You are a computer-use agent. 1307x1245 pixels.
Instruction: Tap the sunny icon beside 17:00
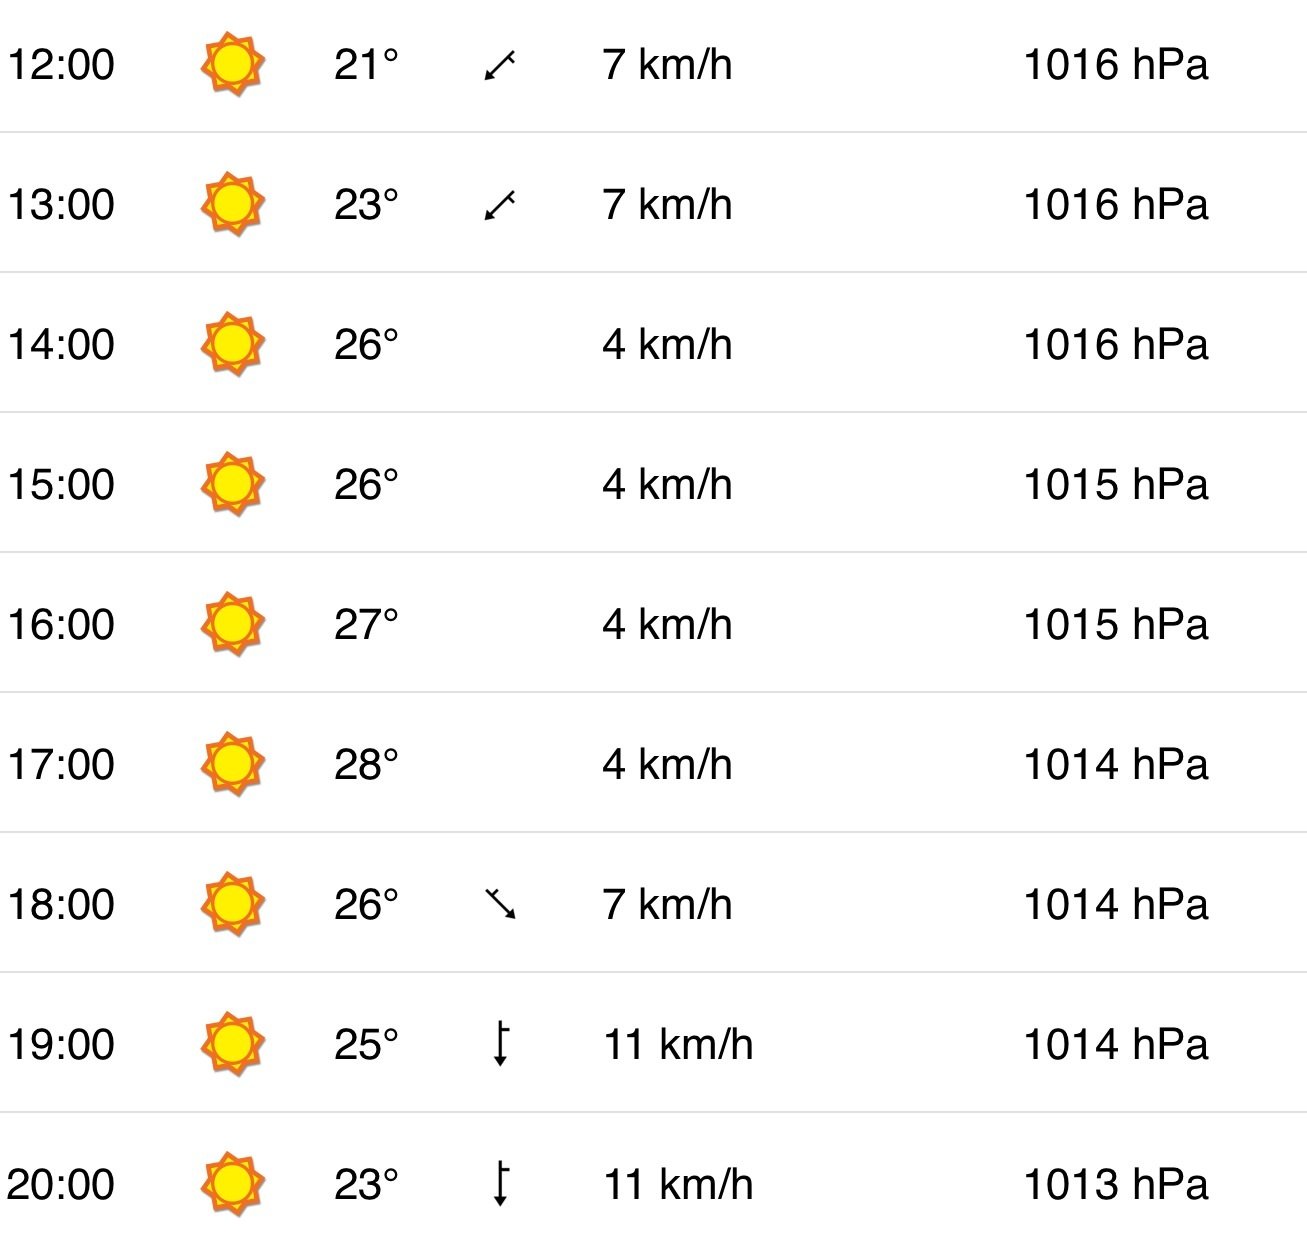(x=232, y=765)
